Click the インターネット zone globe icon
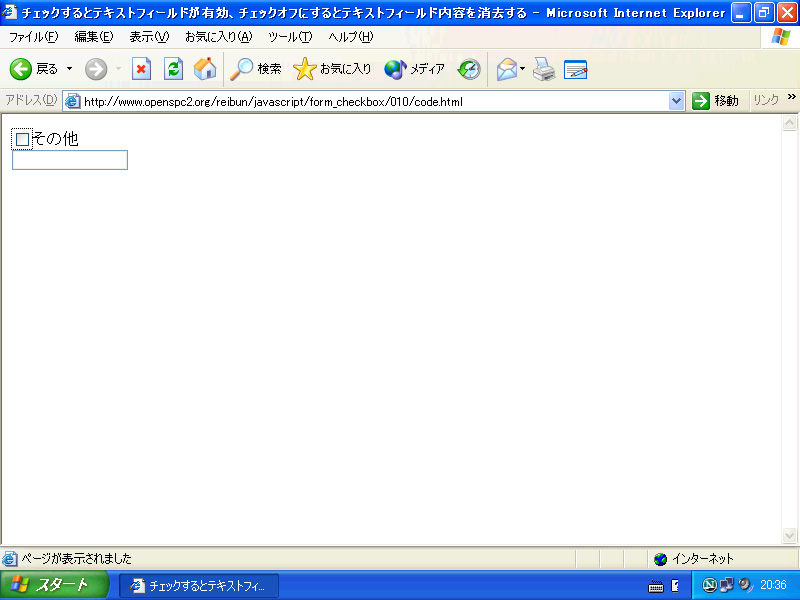 point(660,559)
